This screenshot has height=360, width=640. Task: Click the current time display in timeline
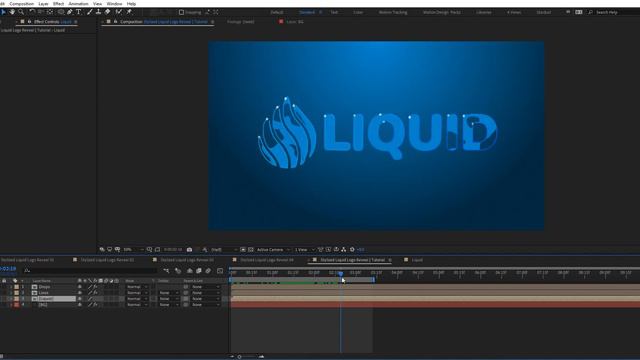pos(8,269)
